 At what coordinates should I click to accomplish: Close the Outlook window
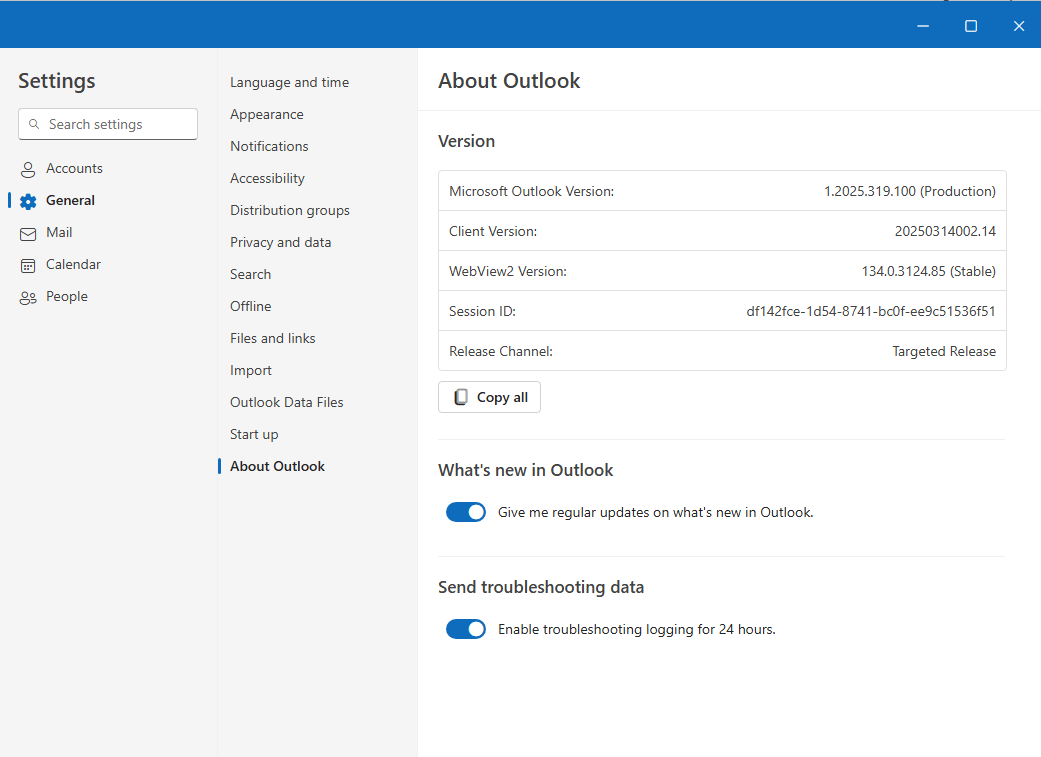tap(1018, 26)
